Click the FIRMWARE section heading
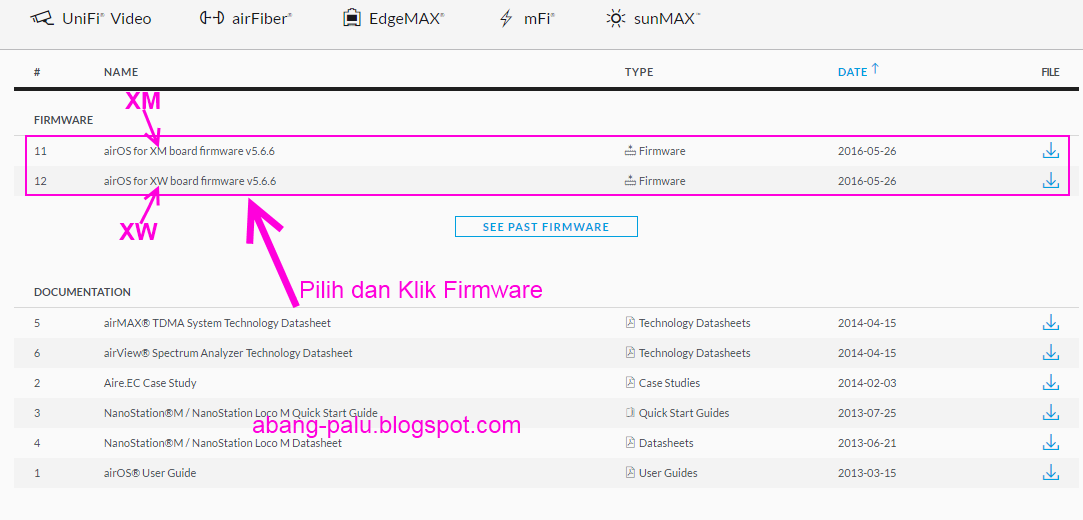The width and height of the screenshot is (1083, 520). (63, 120)
